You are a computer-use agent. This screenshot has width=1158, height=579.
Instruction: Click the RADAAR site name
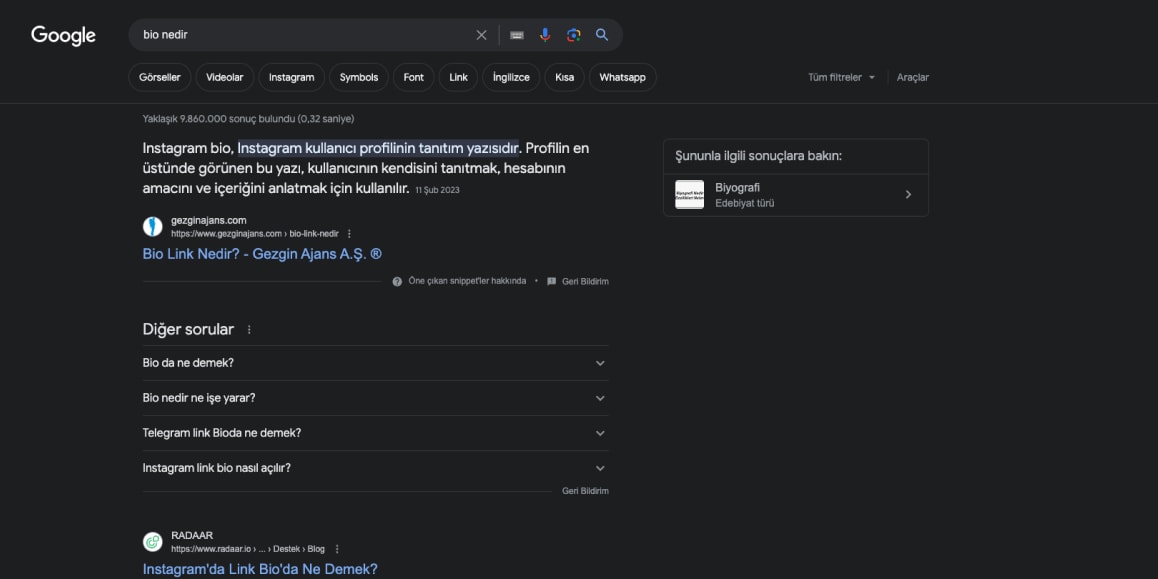192,535
